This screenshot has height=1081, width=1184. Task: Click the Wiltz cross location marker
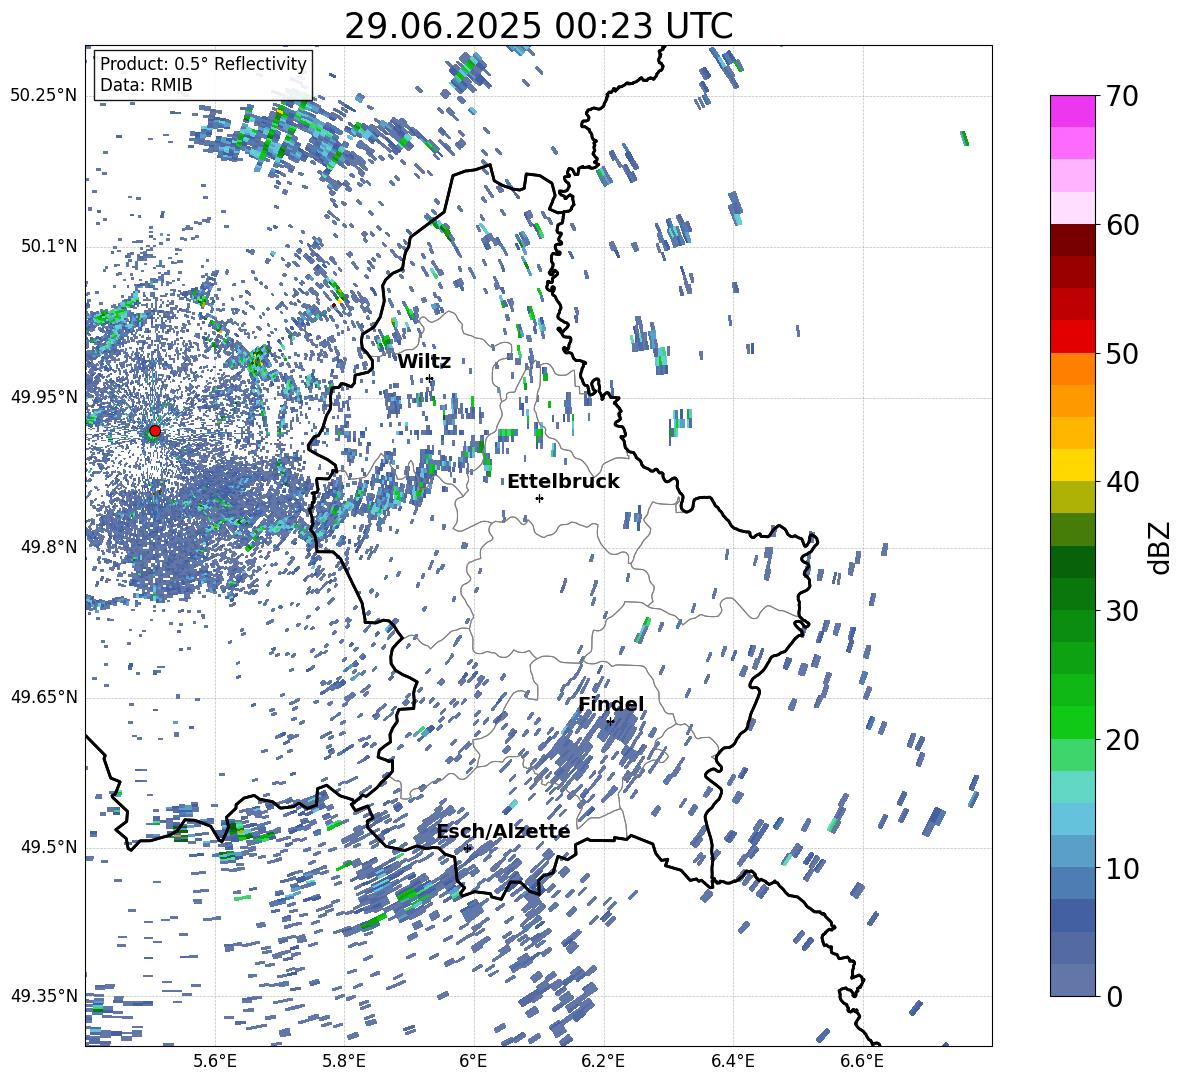point(430,378)
